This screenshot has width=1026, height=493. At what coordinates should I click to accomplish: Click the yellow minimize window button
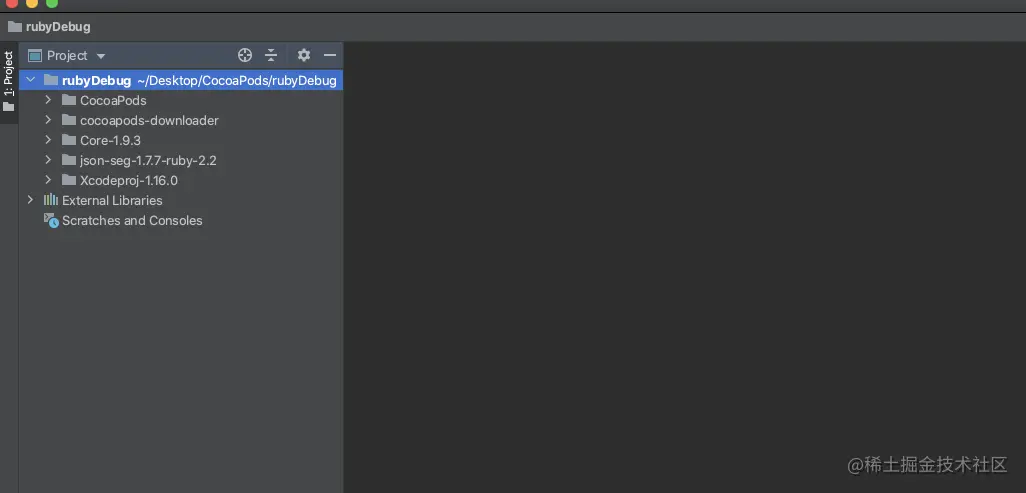pos(31,3)
